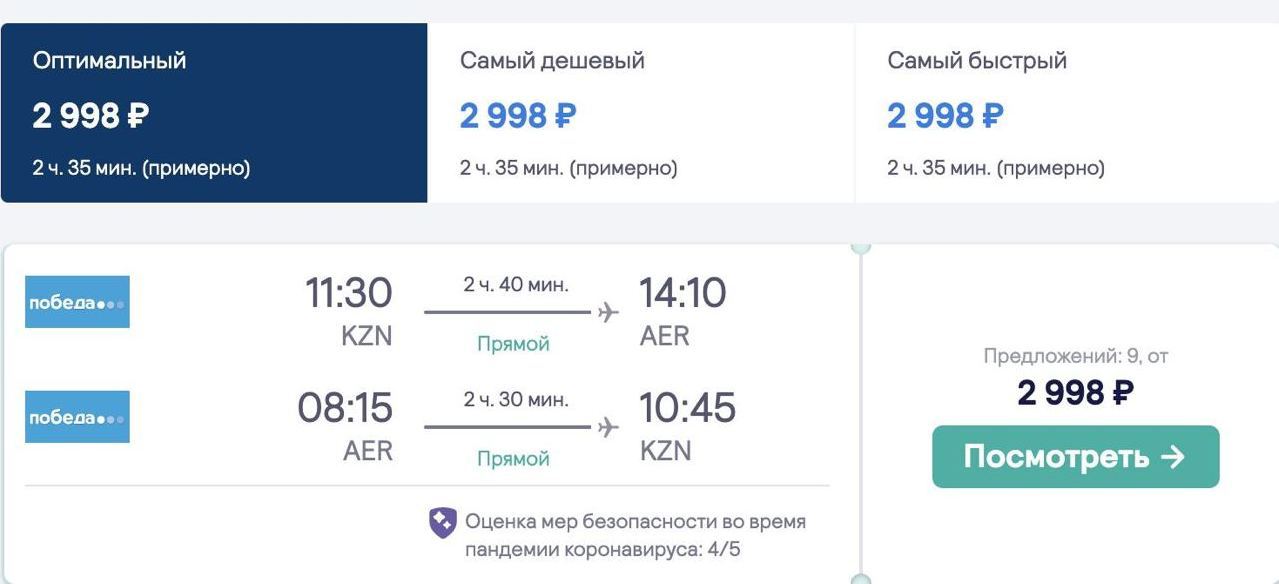Viewport: 1279px width, 584px height.
Task: Select the "Оптимальный" sorting tab
Action: tap(213, 112)
